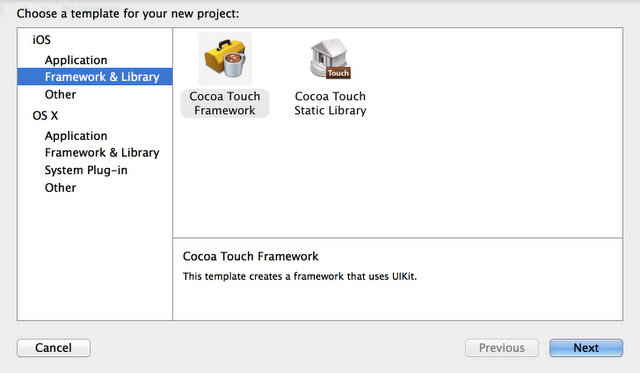Click the Cocoa Touch Static Library label

pos(330,103)
